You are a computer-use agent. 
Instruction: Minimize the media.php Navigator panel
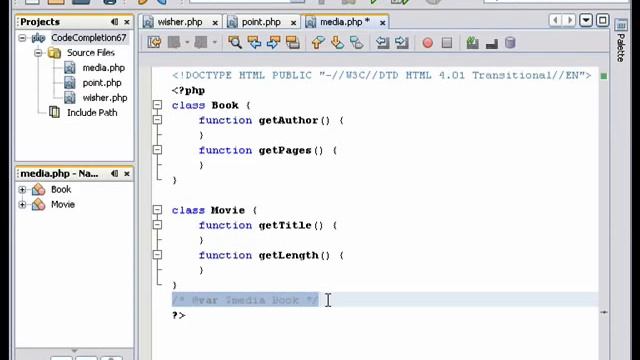(x=114, y=173)
